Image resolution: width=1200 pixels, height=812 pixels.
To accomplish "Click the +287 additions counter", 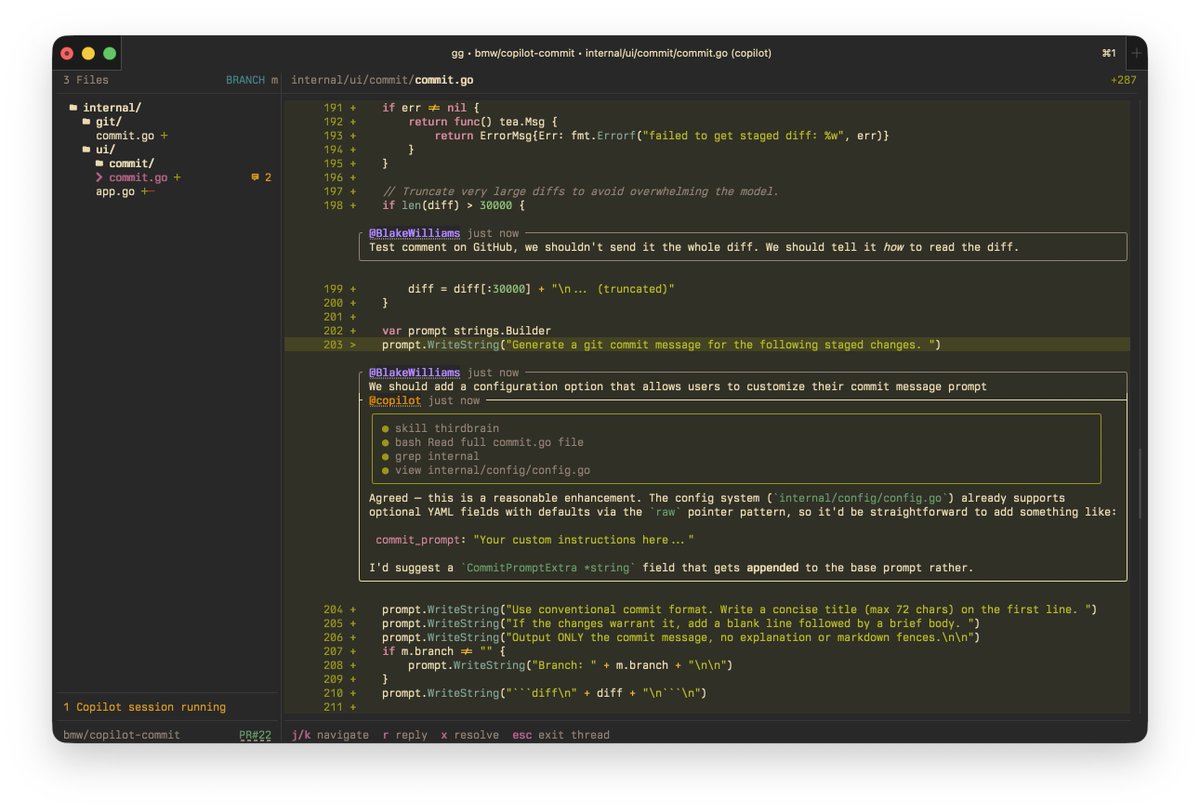I will [x=1123, y=80].
